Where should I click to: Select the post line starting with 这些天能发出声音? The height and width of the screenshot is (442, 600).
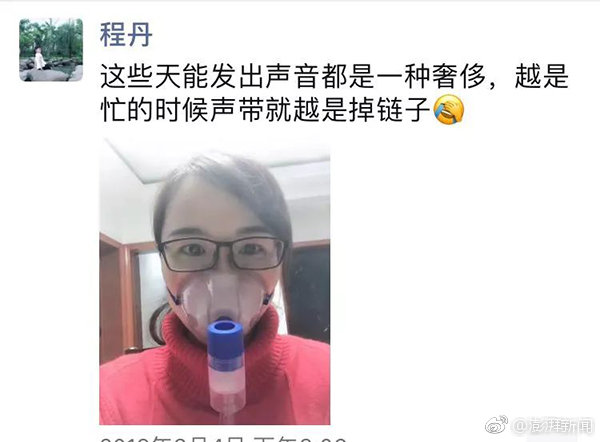[334, 76]
